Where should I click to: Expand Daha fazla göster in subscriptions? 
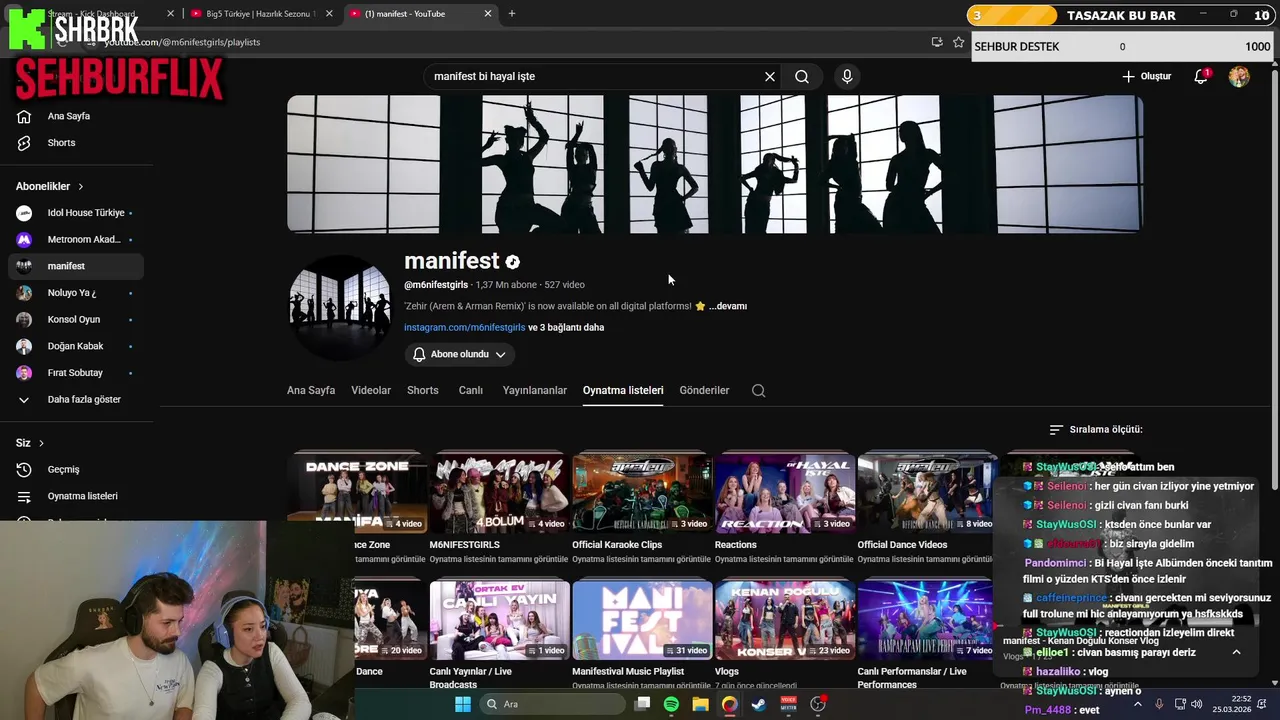coord(76,400)
